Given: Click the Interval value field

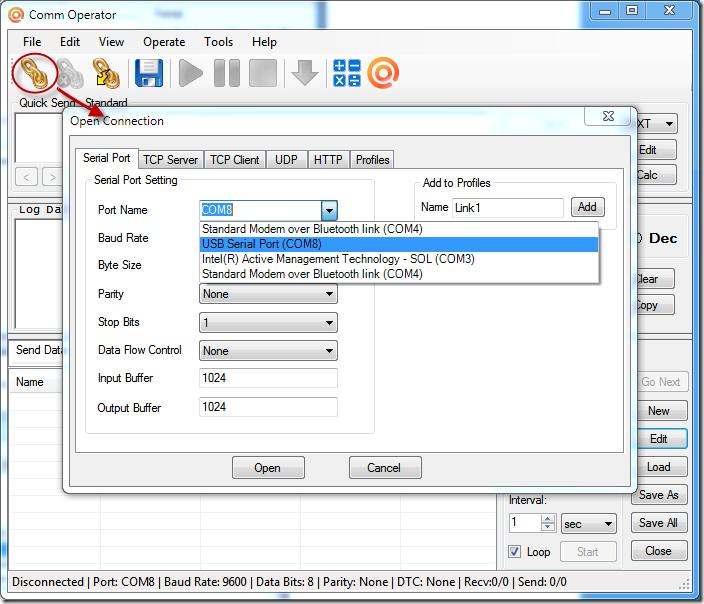Looking at the screenshot, I should [525, 523].
